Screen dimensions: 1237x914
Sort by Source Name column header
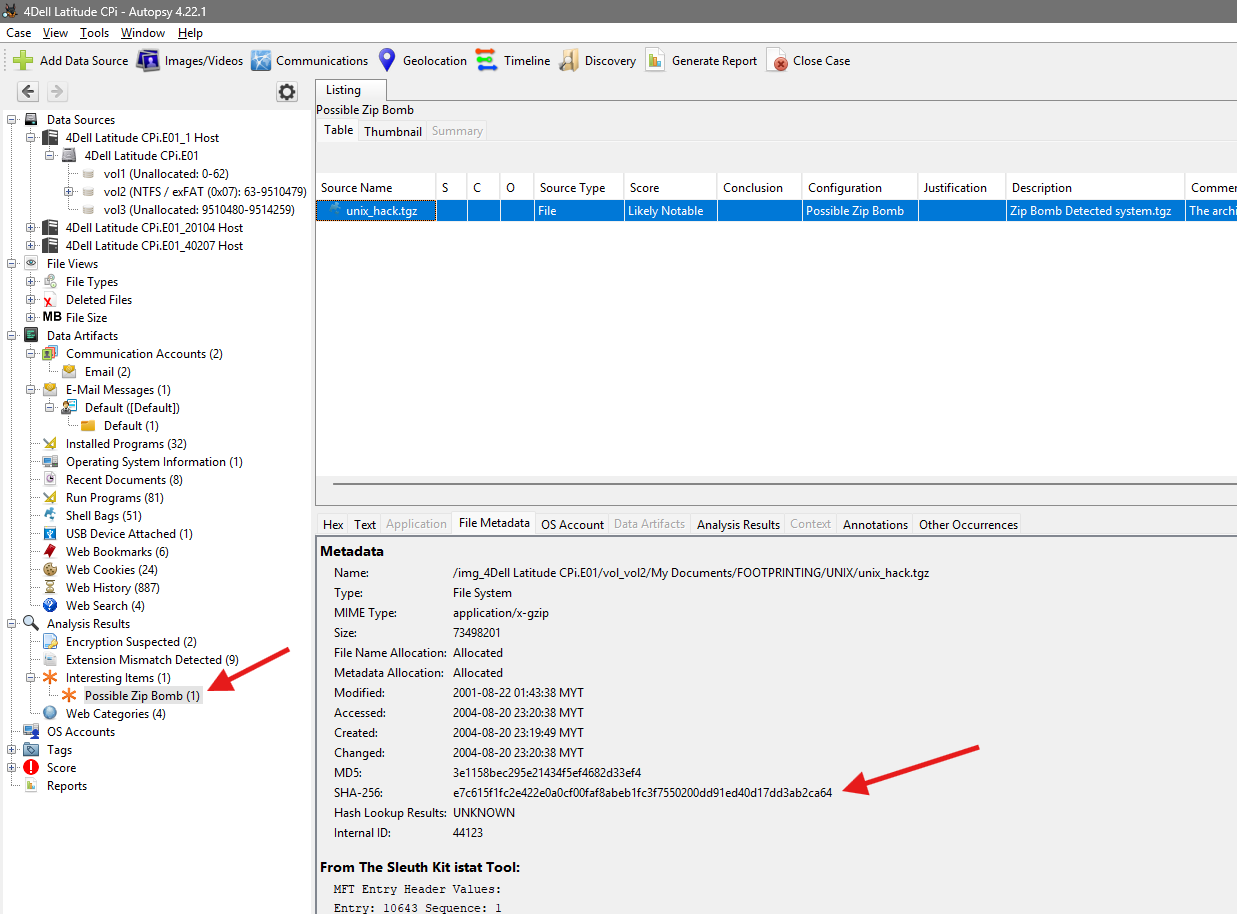(x=375, y=187)
